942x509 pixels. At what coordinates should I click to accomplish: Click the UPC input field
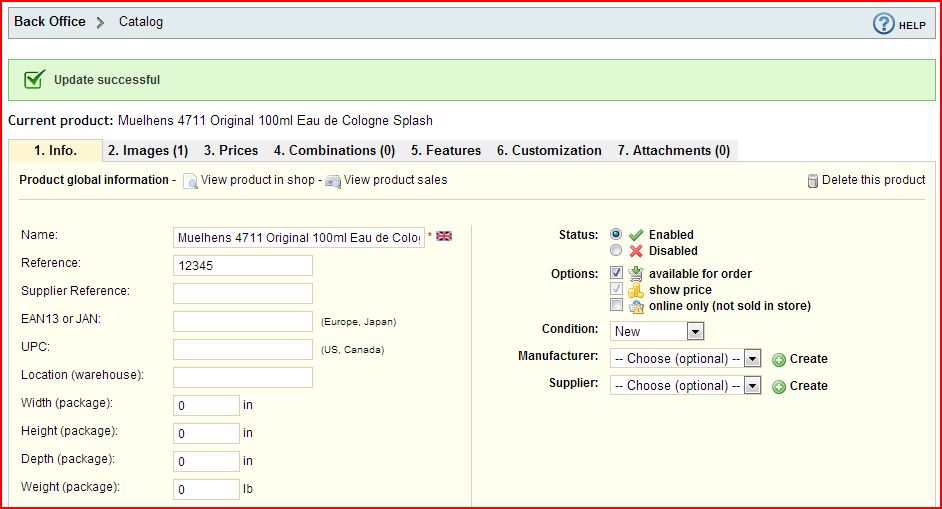click(x=243, y=349)
